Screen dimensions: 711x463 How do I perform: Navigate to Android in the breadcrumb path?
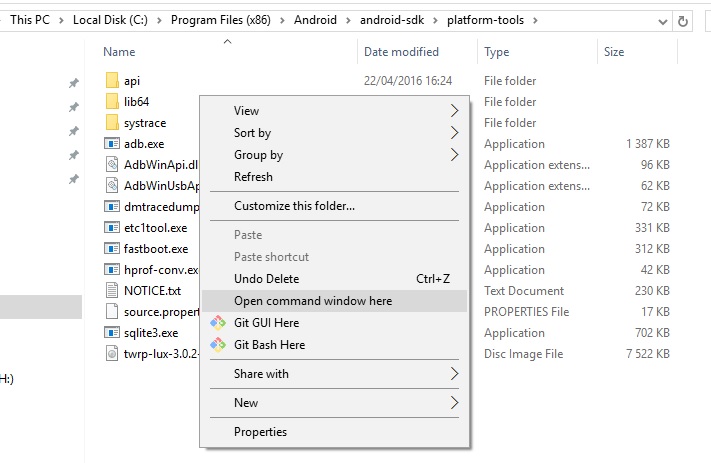click(315, 20)
